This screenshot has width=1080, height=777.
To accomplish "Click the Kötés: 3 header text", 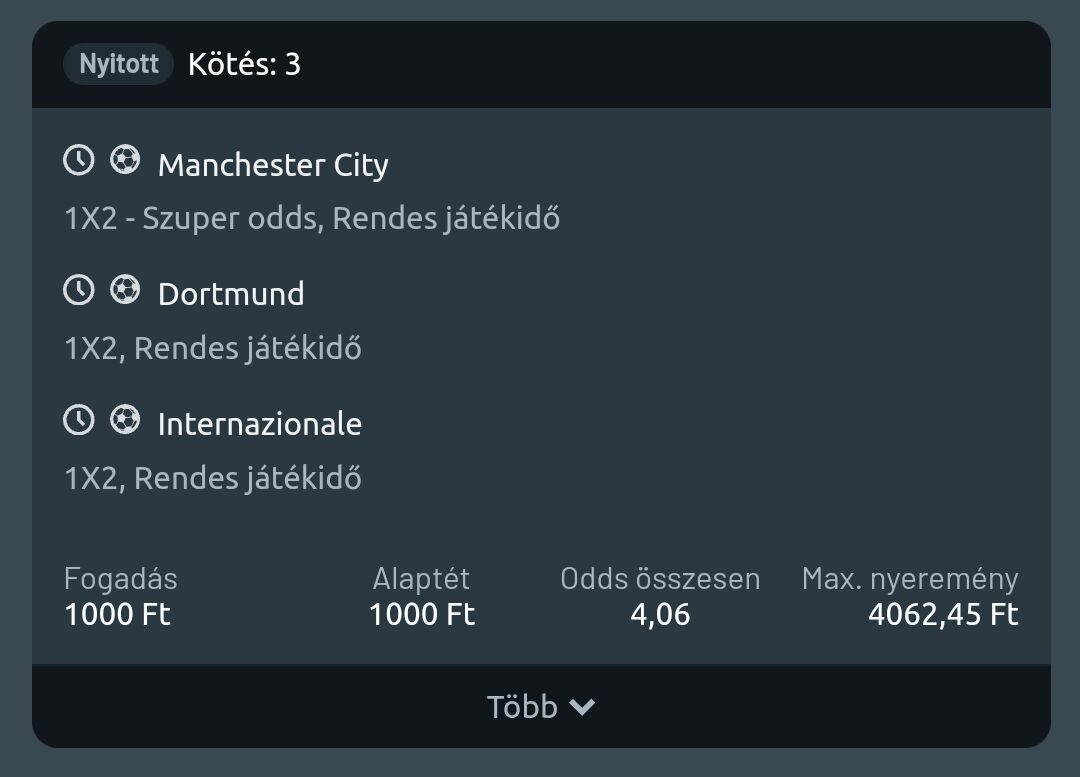I will click(x=244, y=65).
